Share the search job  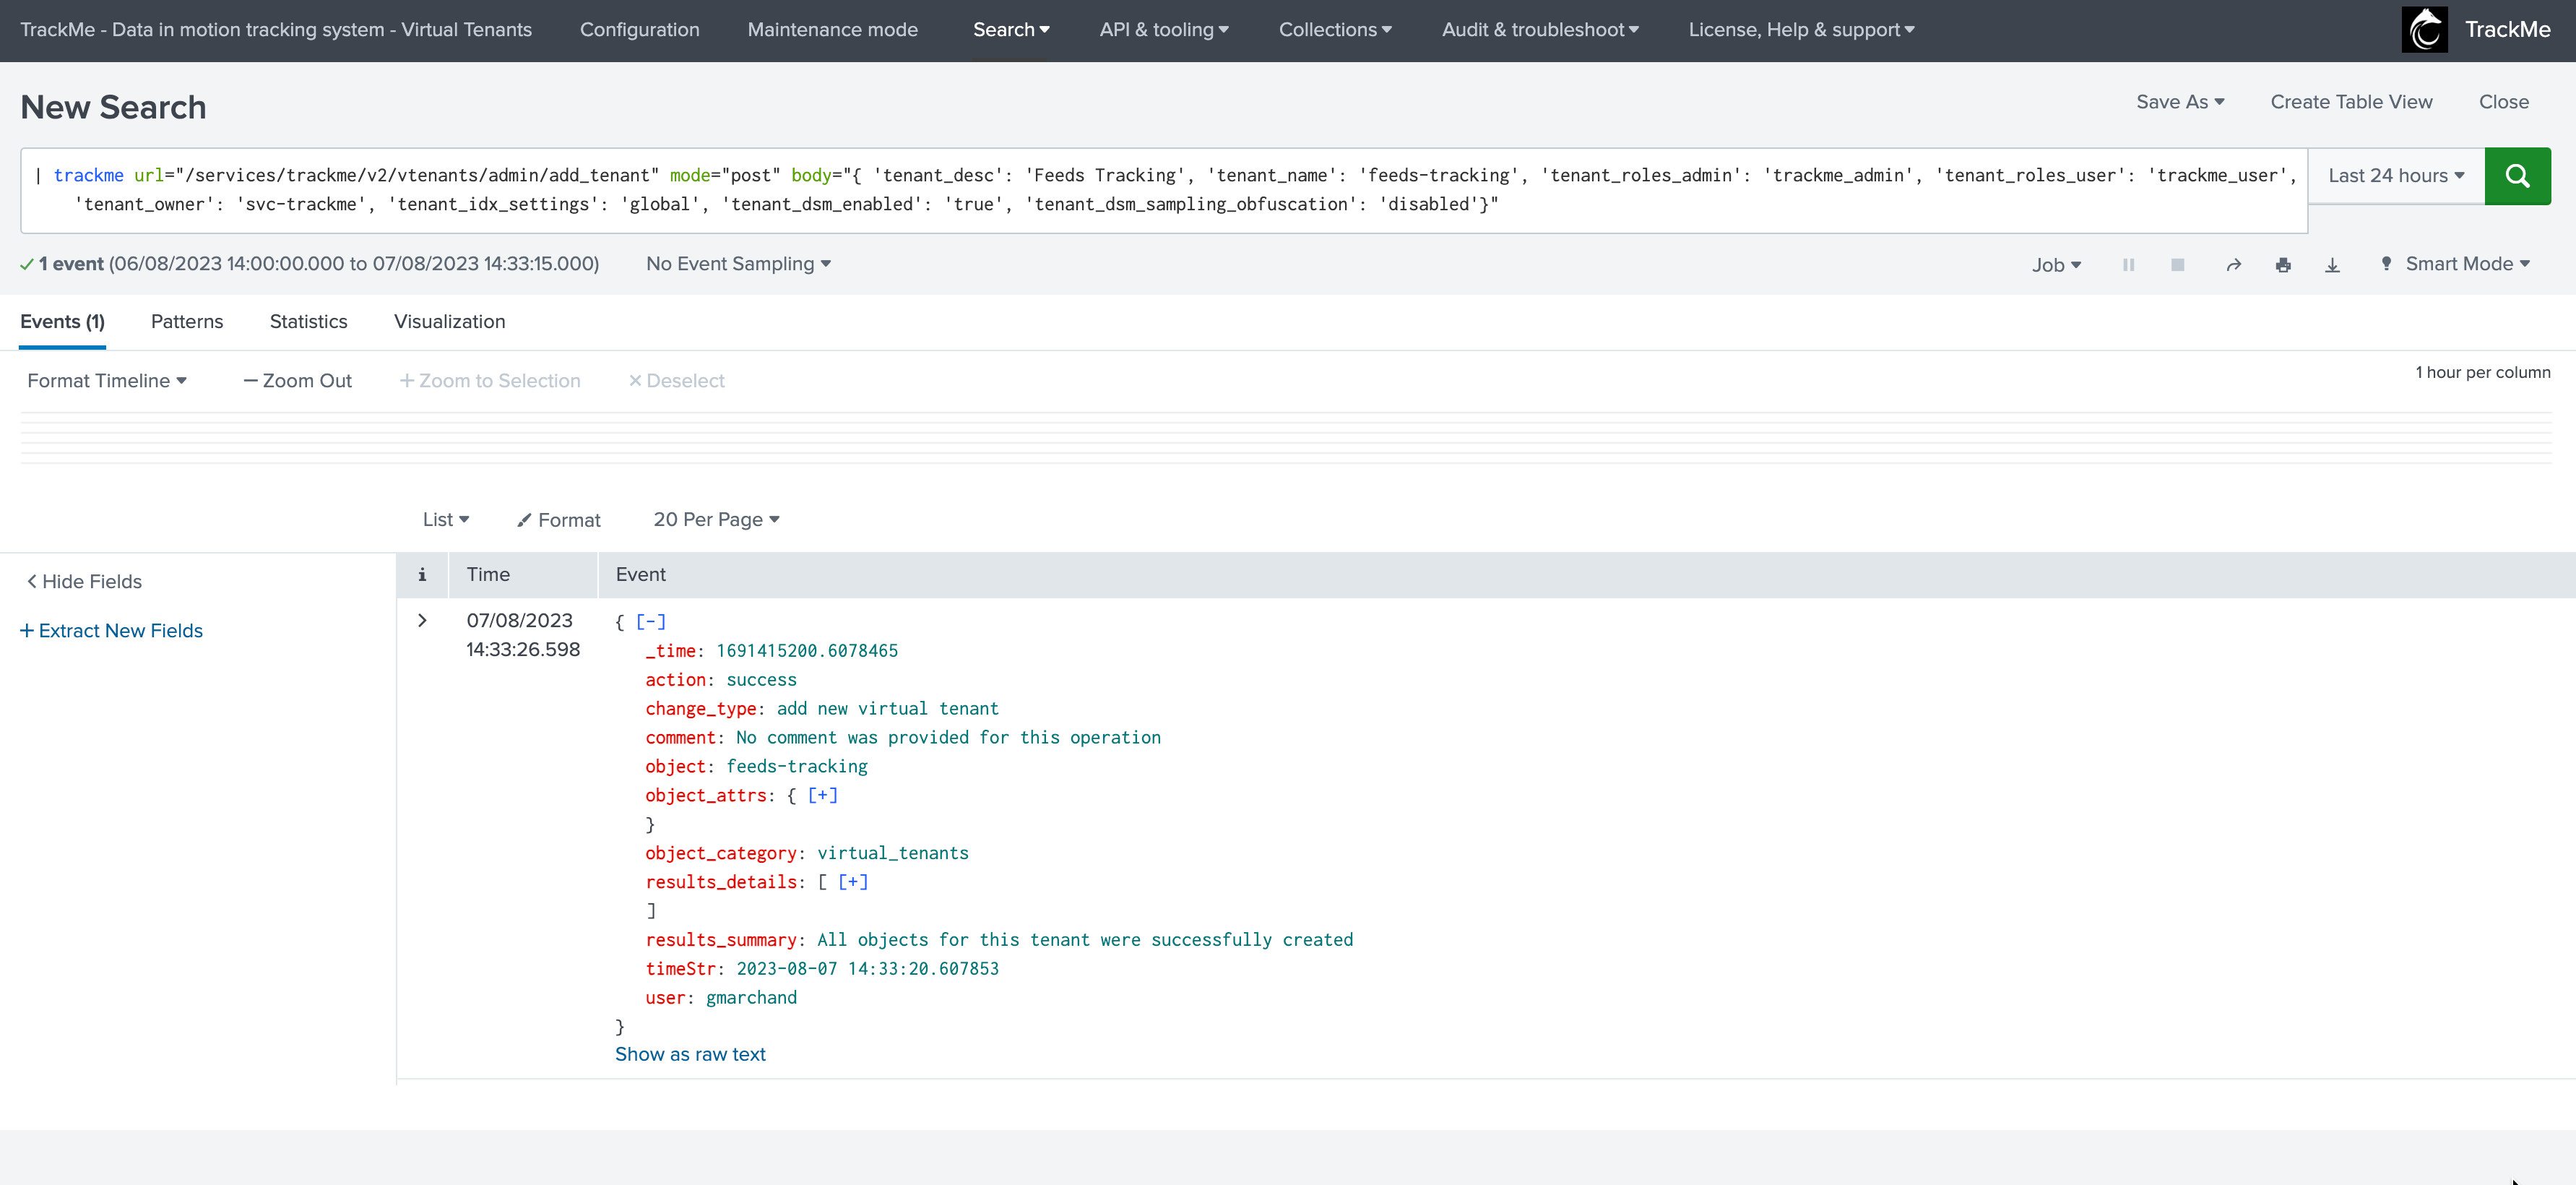coord(2233,265)
